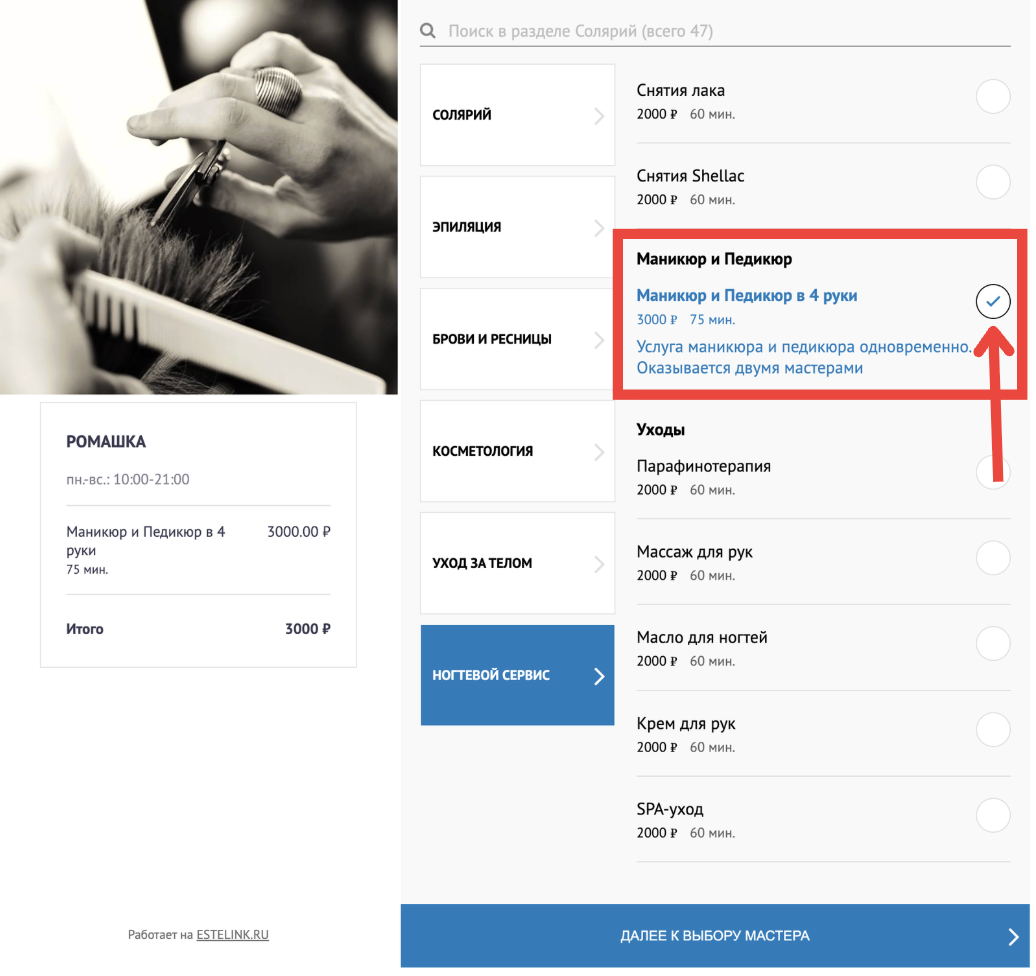Tick the Массаж для рук service
Screen dimensions: 1036x976
click(x=992, y=558)
